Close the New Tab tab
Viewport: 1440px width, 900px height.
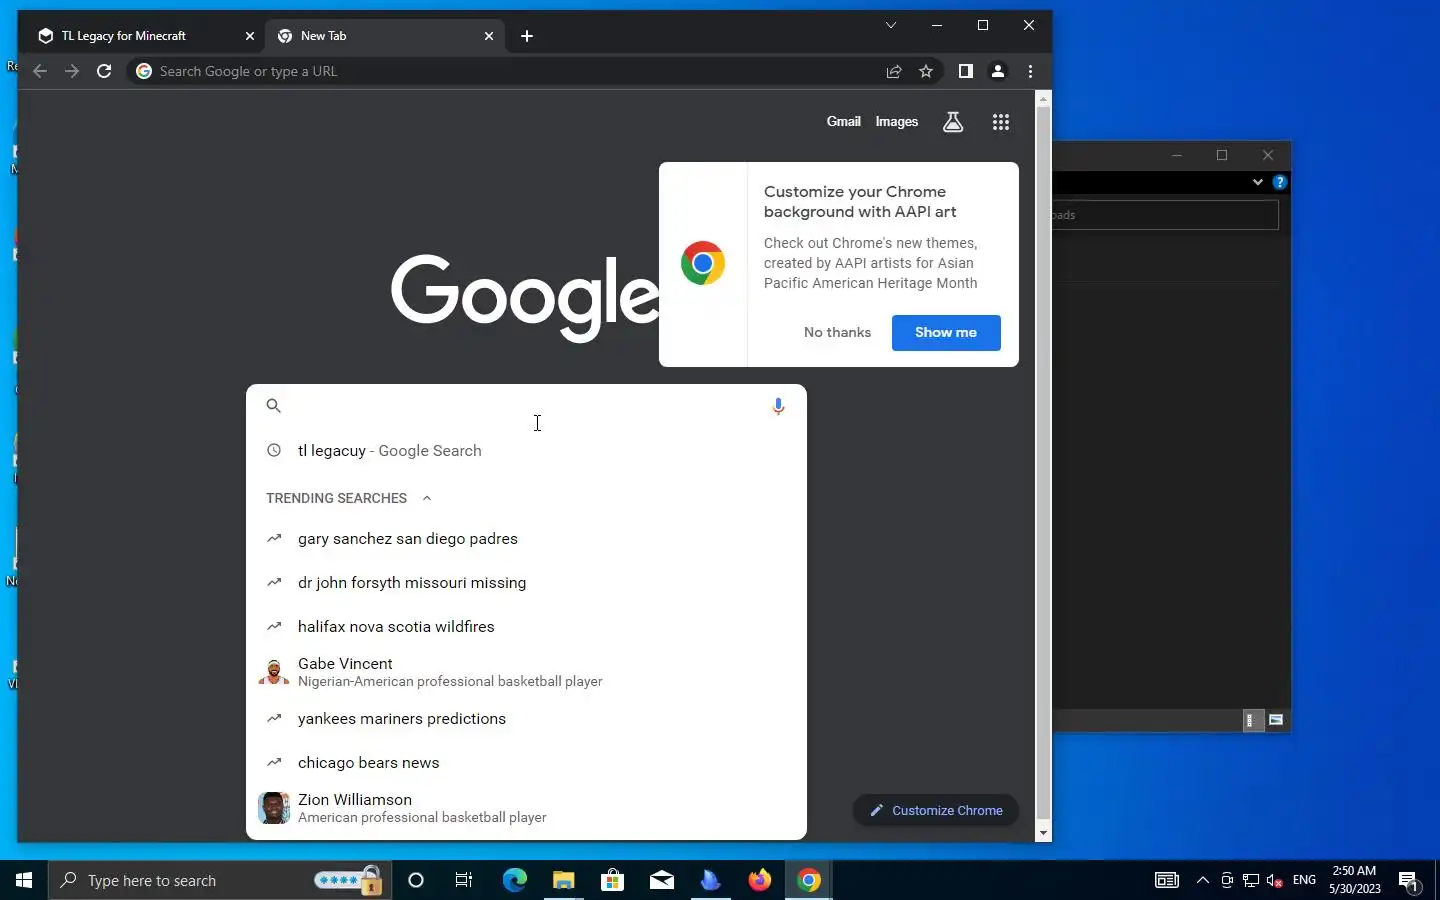click(x=489, y=36)
